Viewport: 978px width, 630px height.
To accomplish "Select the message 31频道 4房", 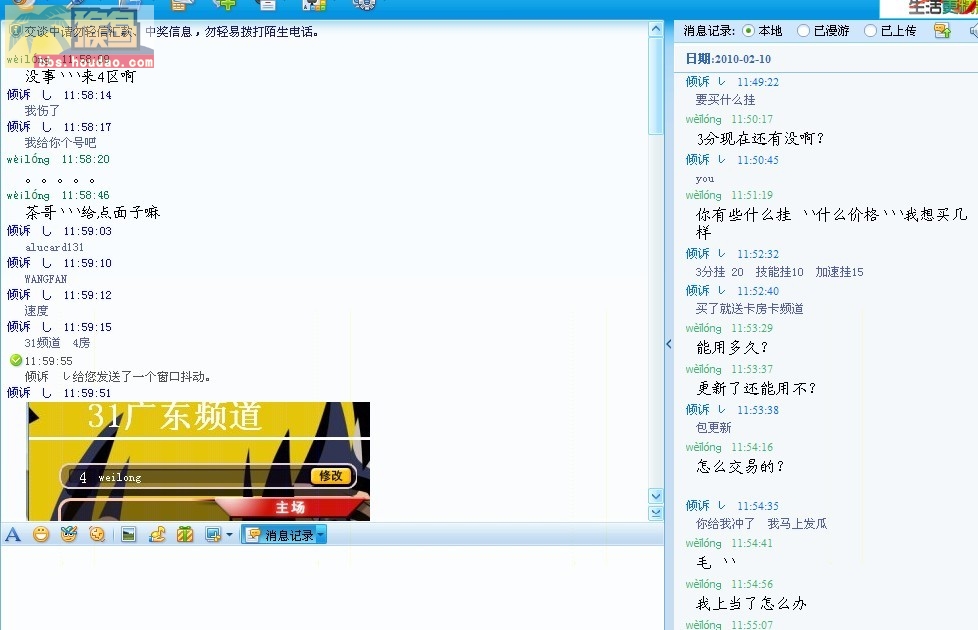I will (57, 343).
